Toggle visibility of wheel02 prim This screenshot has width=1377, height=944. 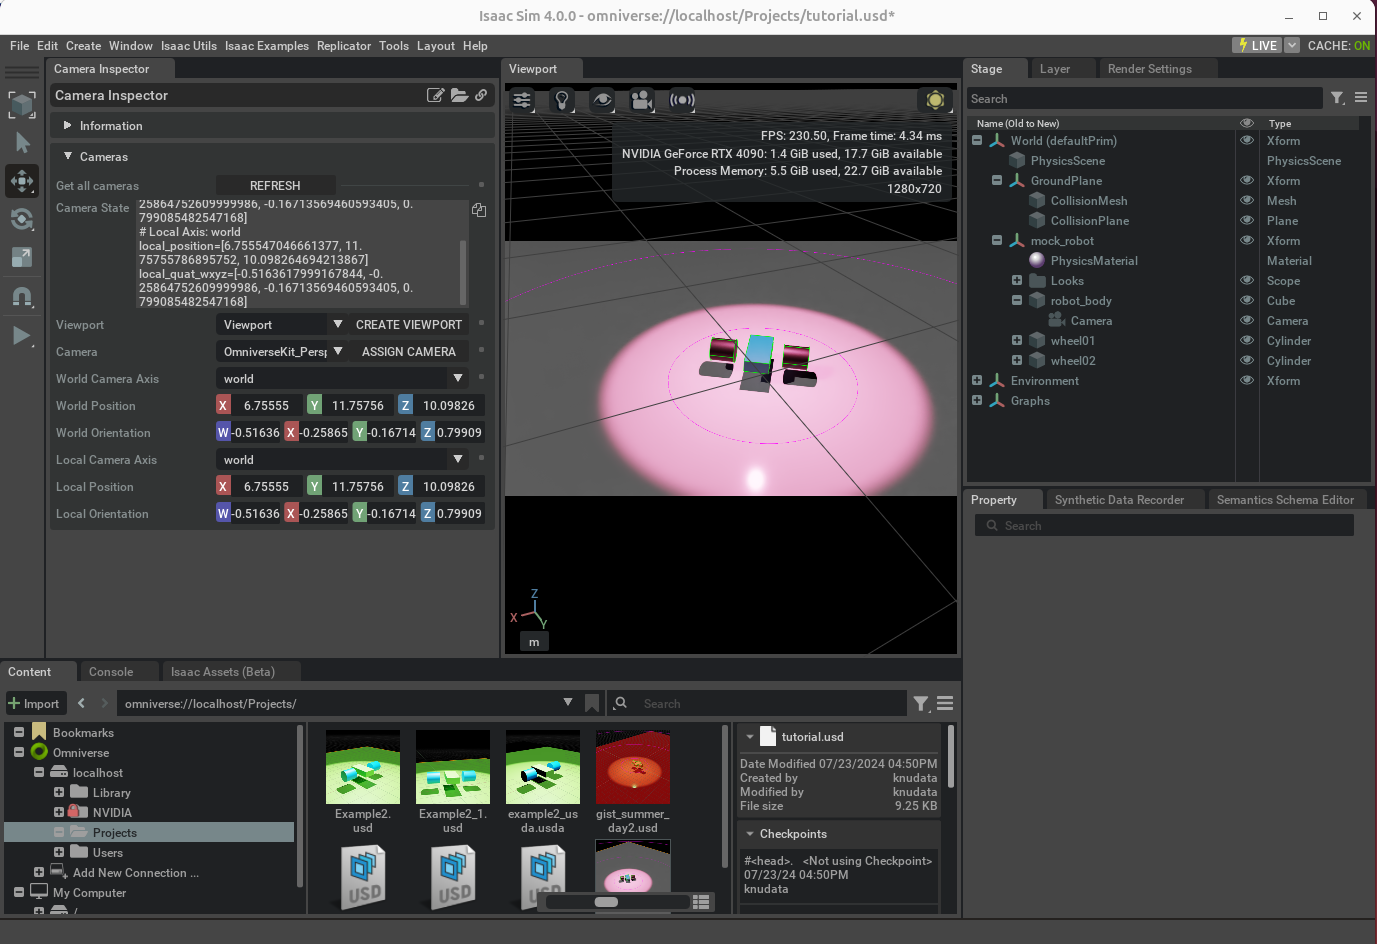[x=1247, y=360]
